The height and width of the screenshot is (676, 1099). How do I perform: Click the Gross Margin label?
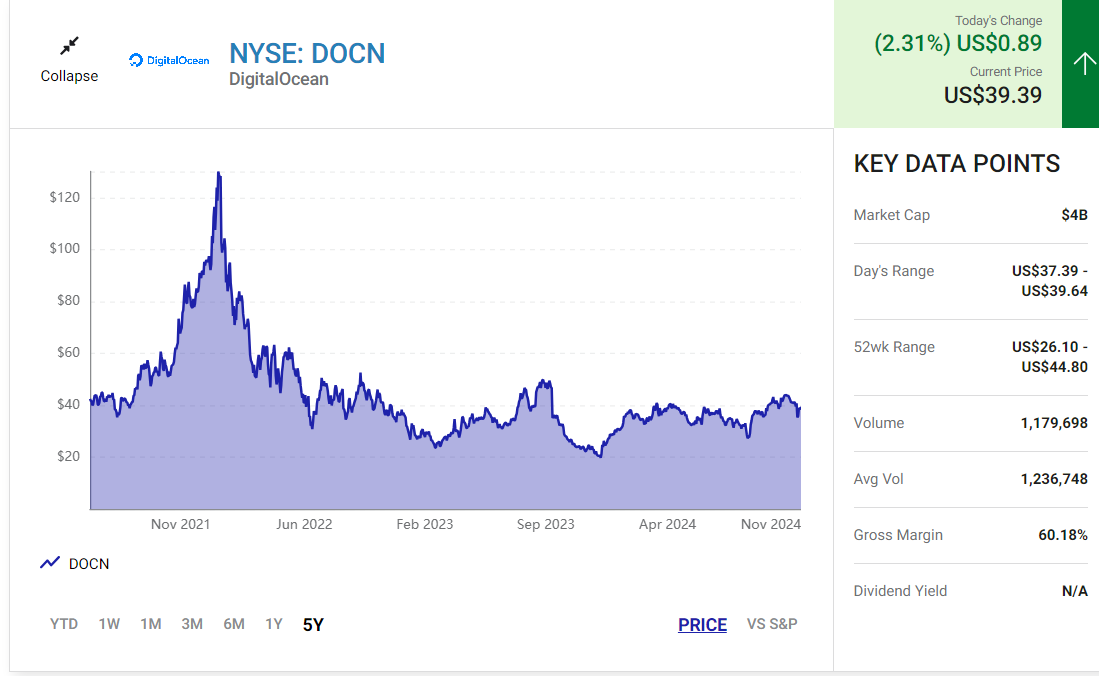(x=898, y=535)
